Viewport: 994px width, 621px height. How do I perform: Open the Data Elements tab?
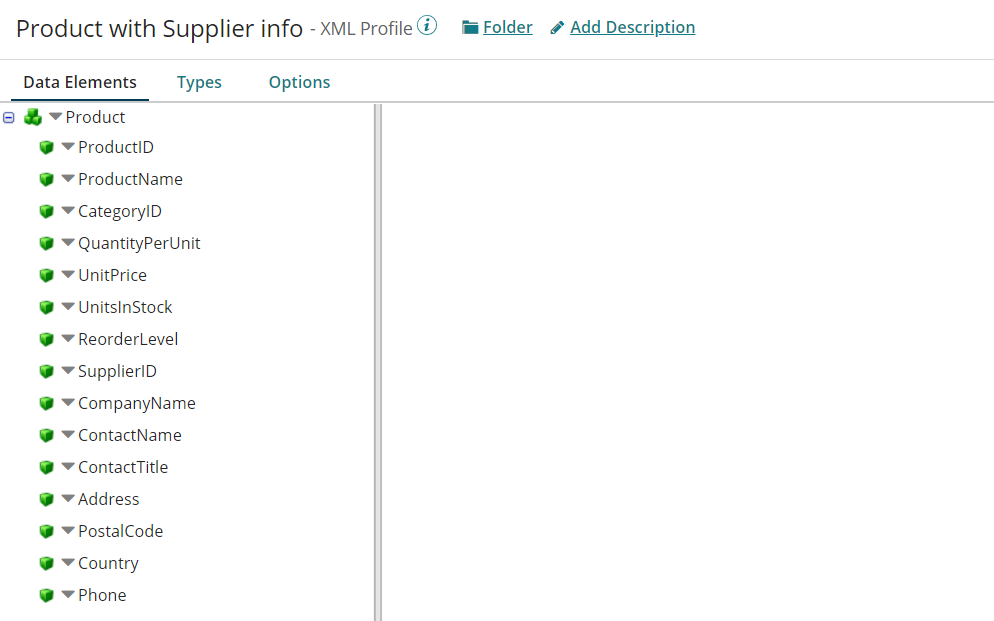tap(80, 82)
